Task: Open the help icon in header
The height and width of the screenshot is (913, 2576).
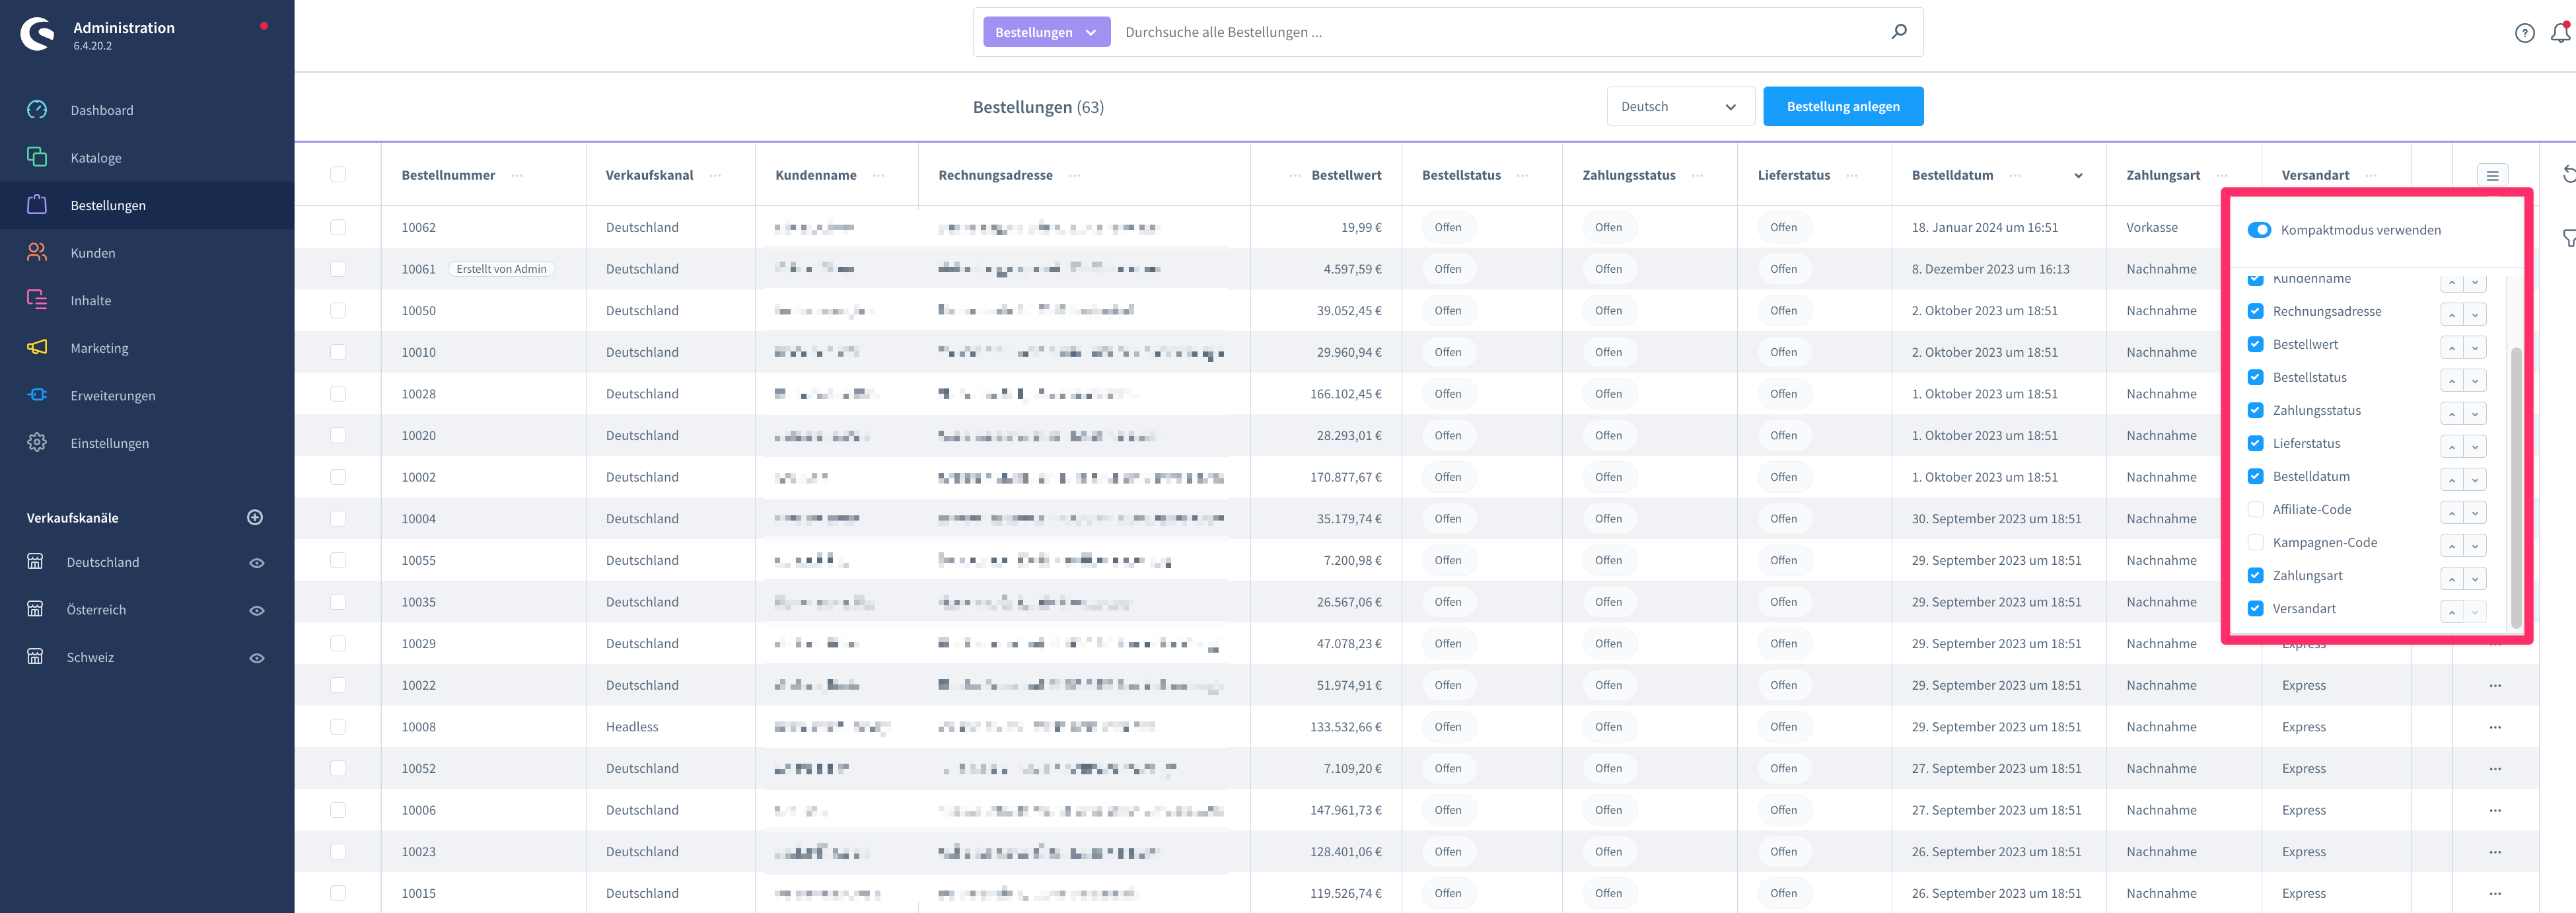Action: tap(2524, 33)
